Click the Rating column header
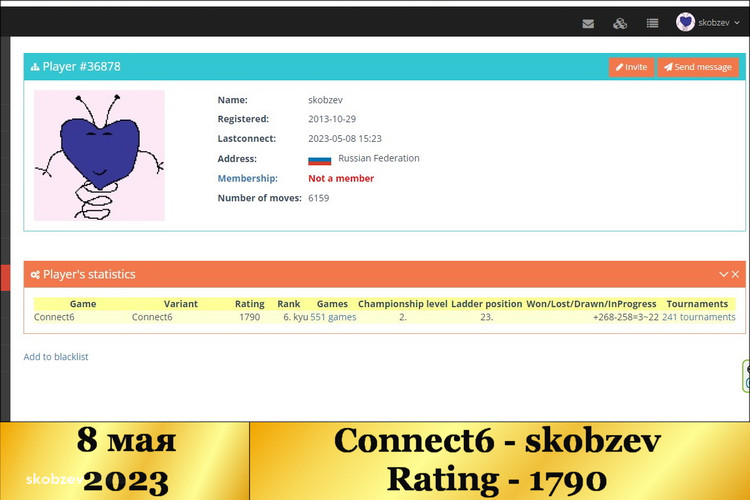 tap(249, 304)
